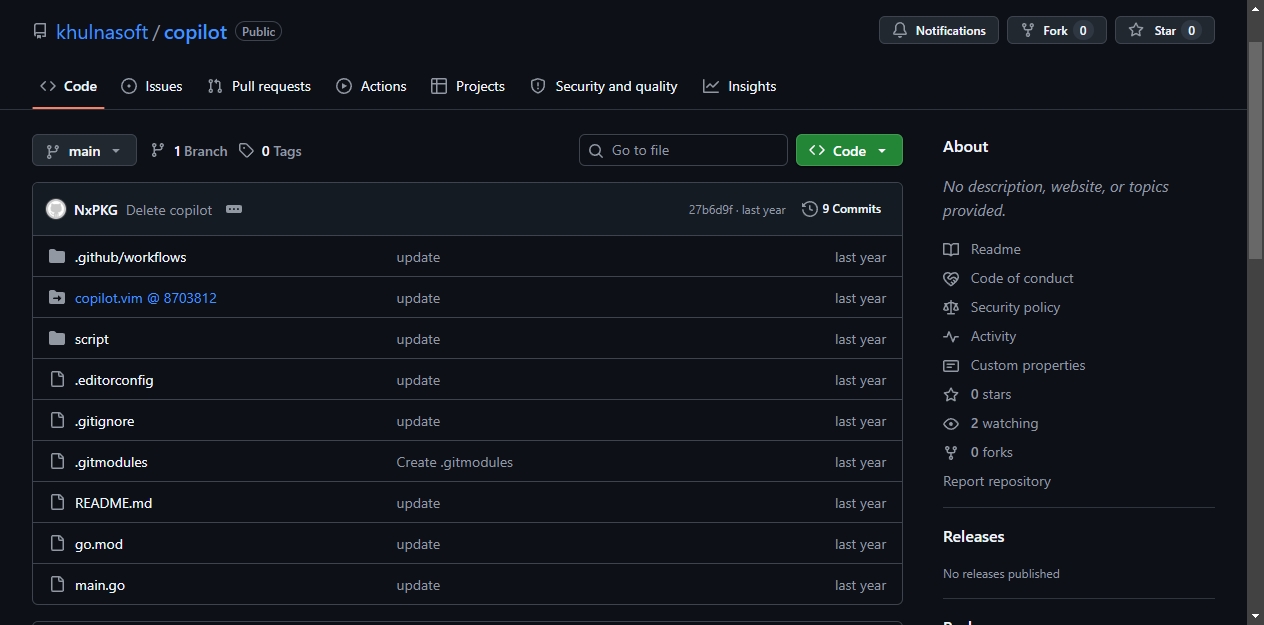Open the .github/workflows folder icon
The width and height of the screenshot is (1264, 625).
(57, 257)
